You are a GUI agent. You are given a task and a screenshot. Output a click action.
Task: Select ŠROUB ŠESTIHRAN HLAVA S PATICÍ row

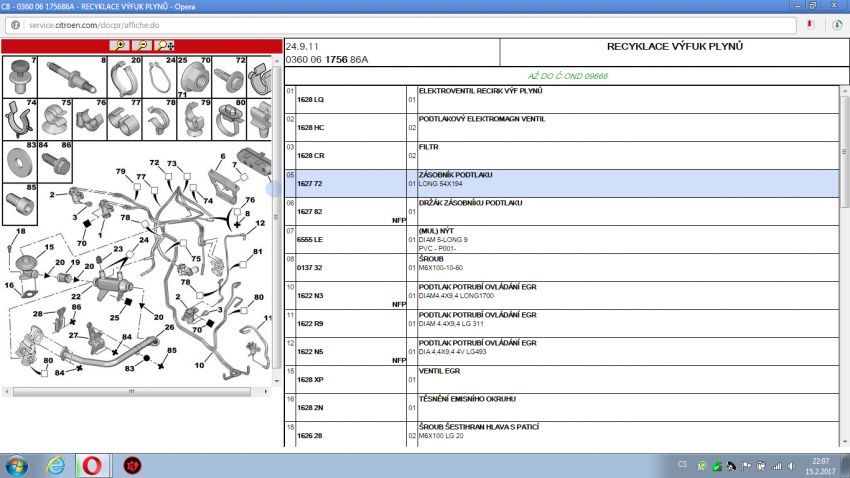[x=562, y=435]
